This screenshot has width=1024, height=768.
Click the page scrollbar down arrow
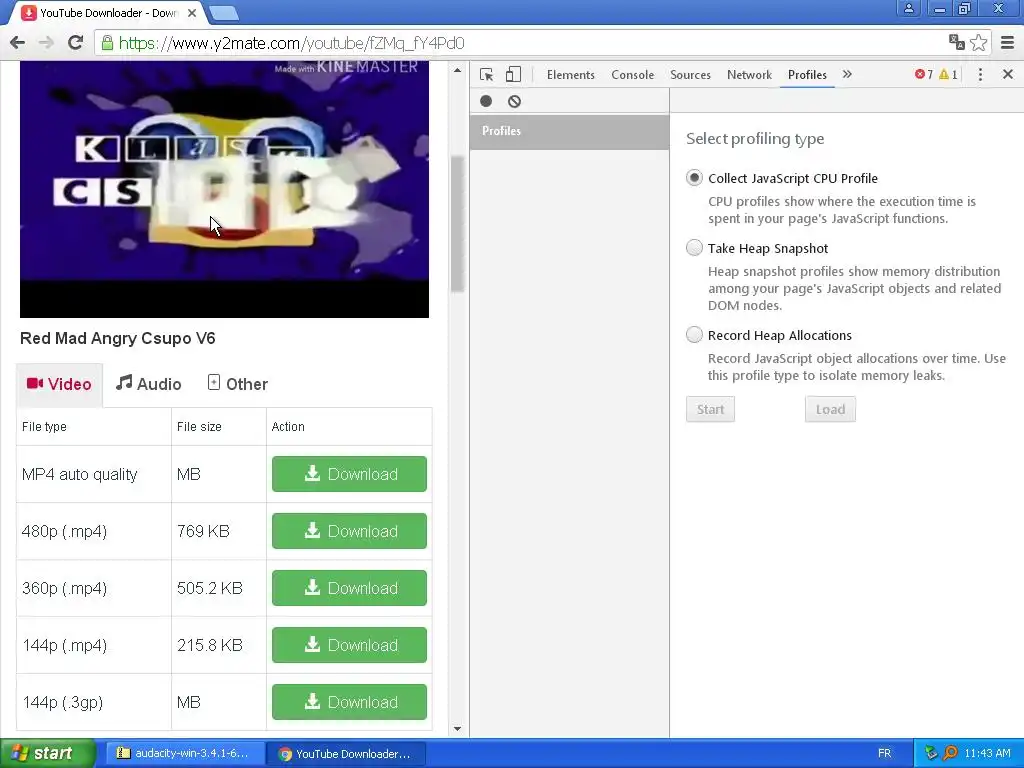pos(457,729)
